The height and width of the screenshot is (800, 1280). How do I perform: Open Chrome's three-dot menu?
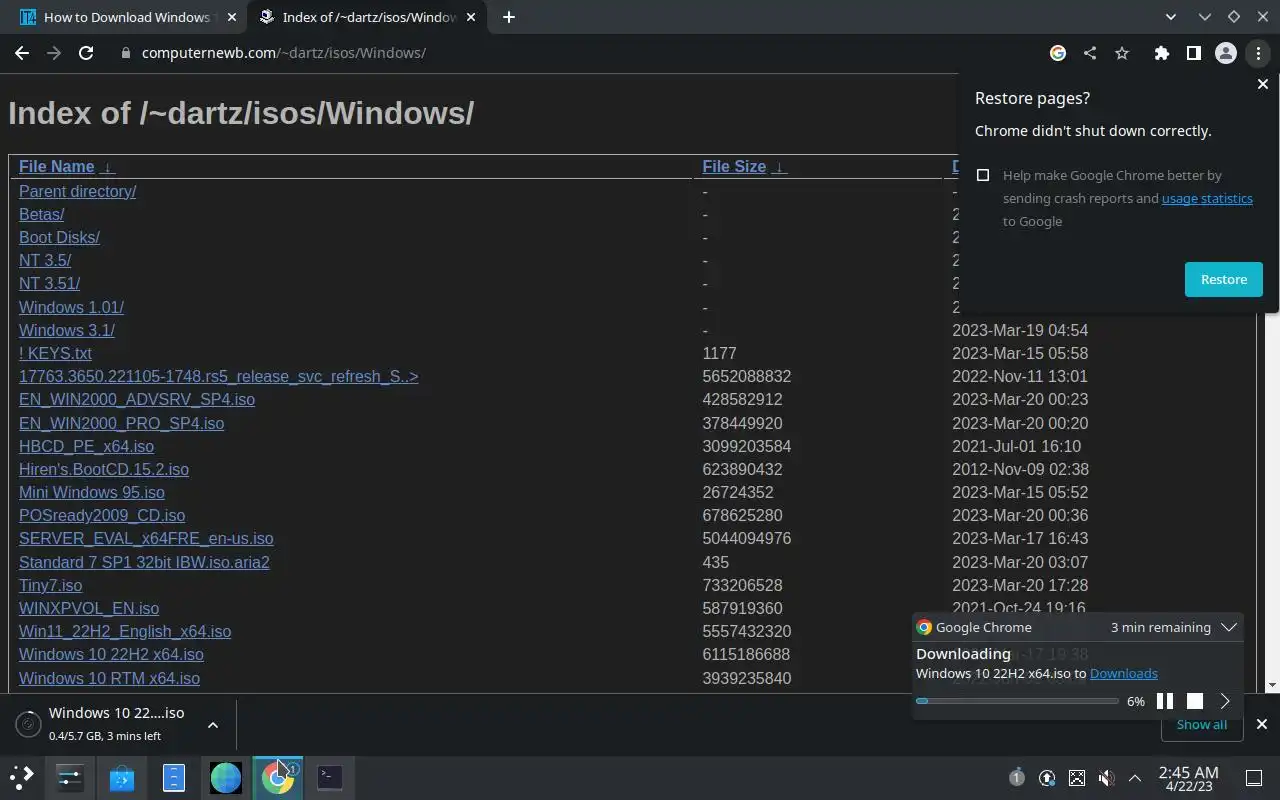[1258, 53]
